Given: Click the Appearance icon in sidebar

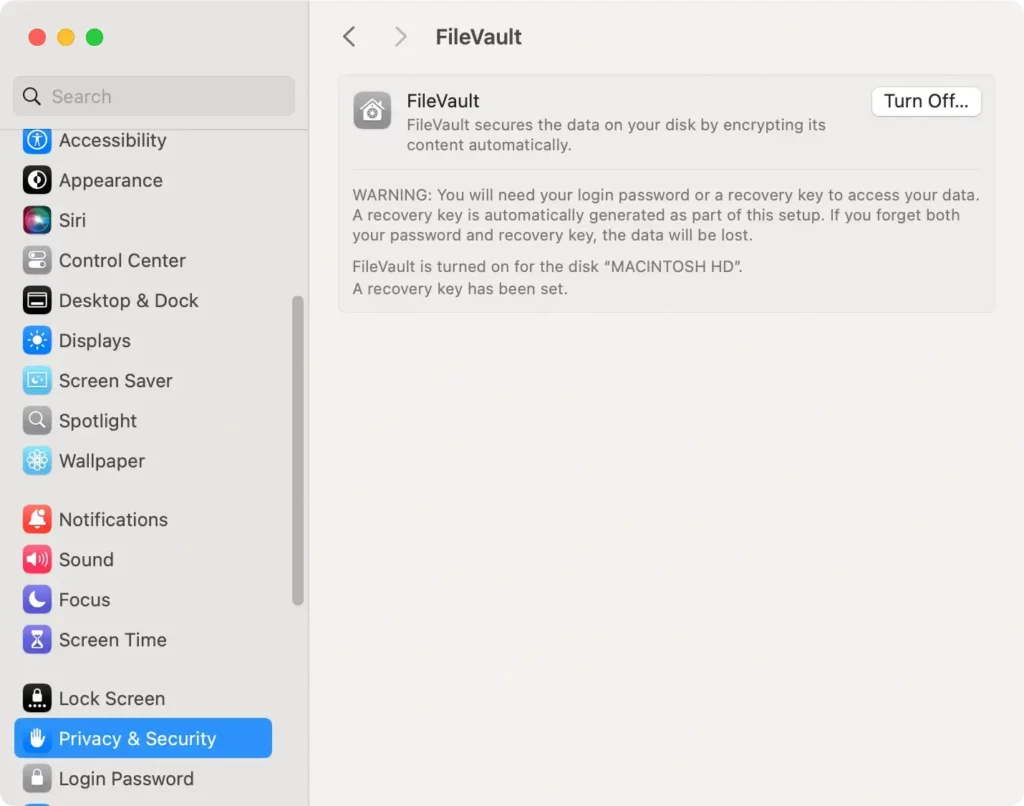Looking at the screenshot, I should pyautogui.click(x=37, y=180).
